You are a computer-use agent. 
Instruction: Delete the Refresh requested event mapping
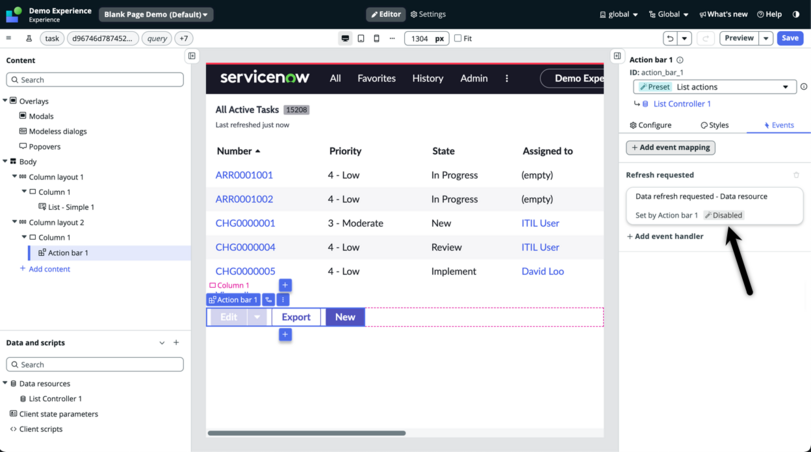tap(797, 175)
